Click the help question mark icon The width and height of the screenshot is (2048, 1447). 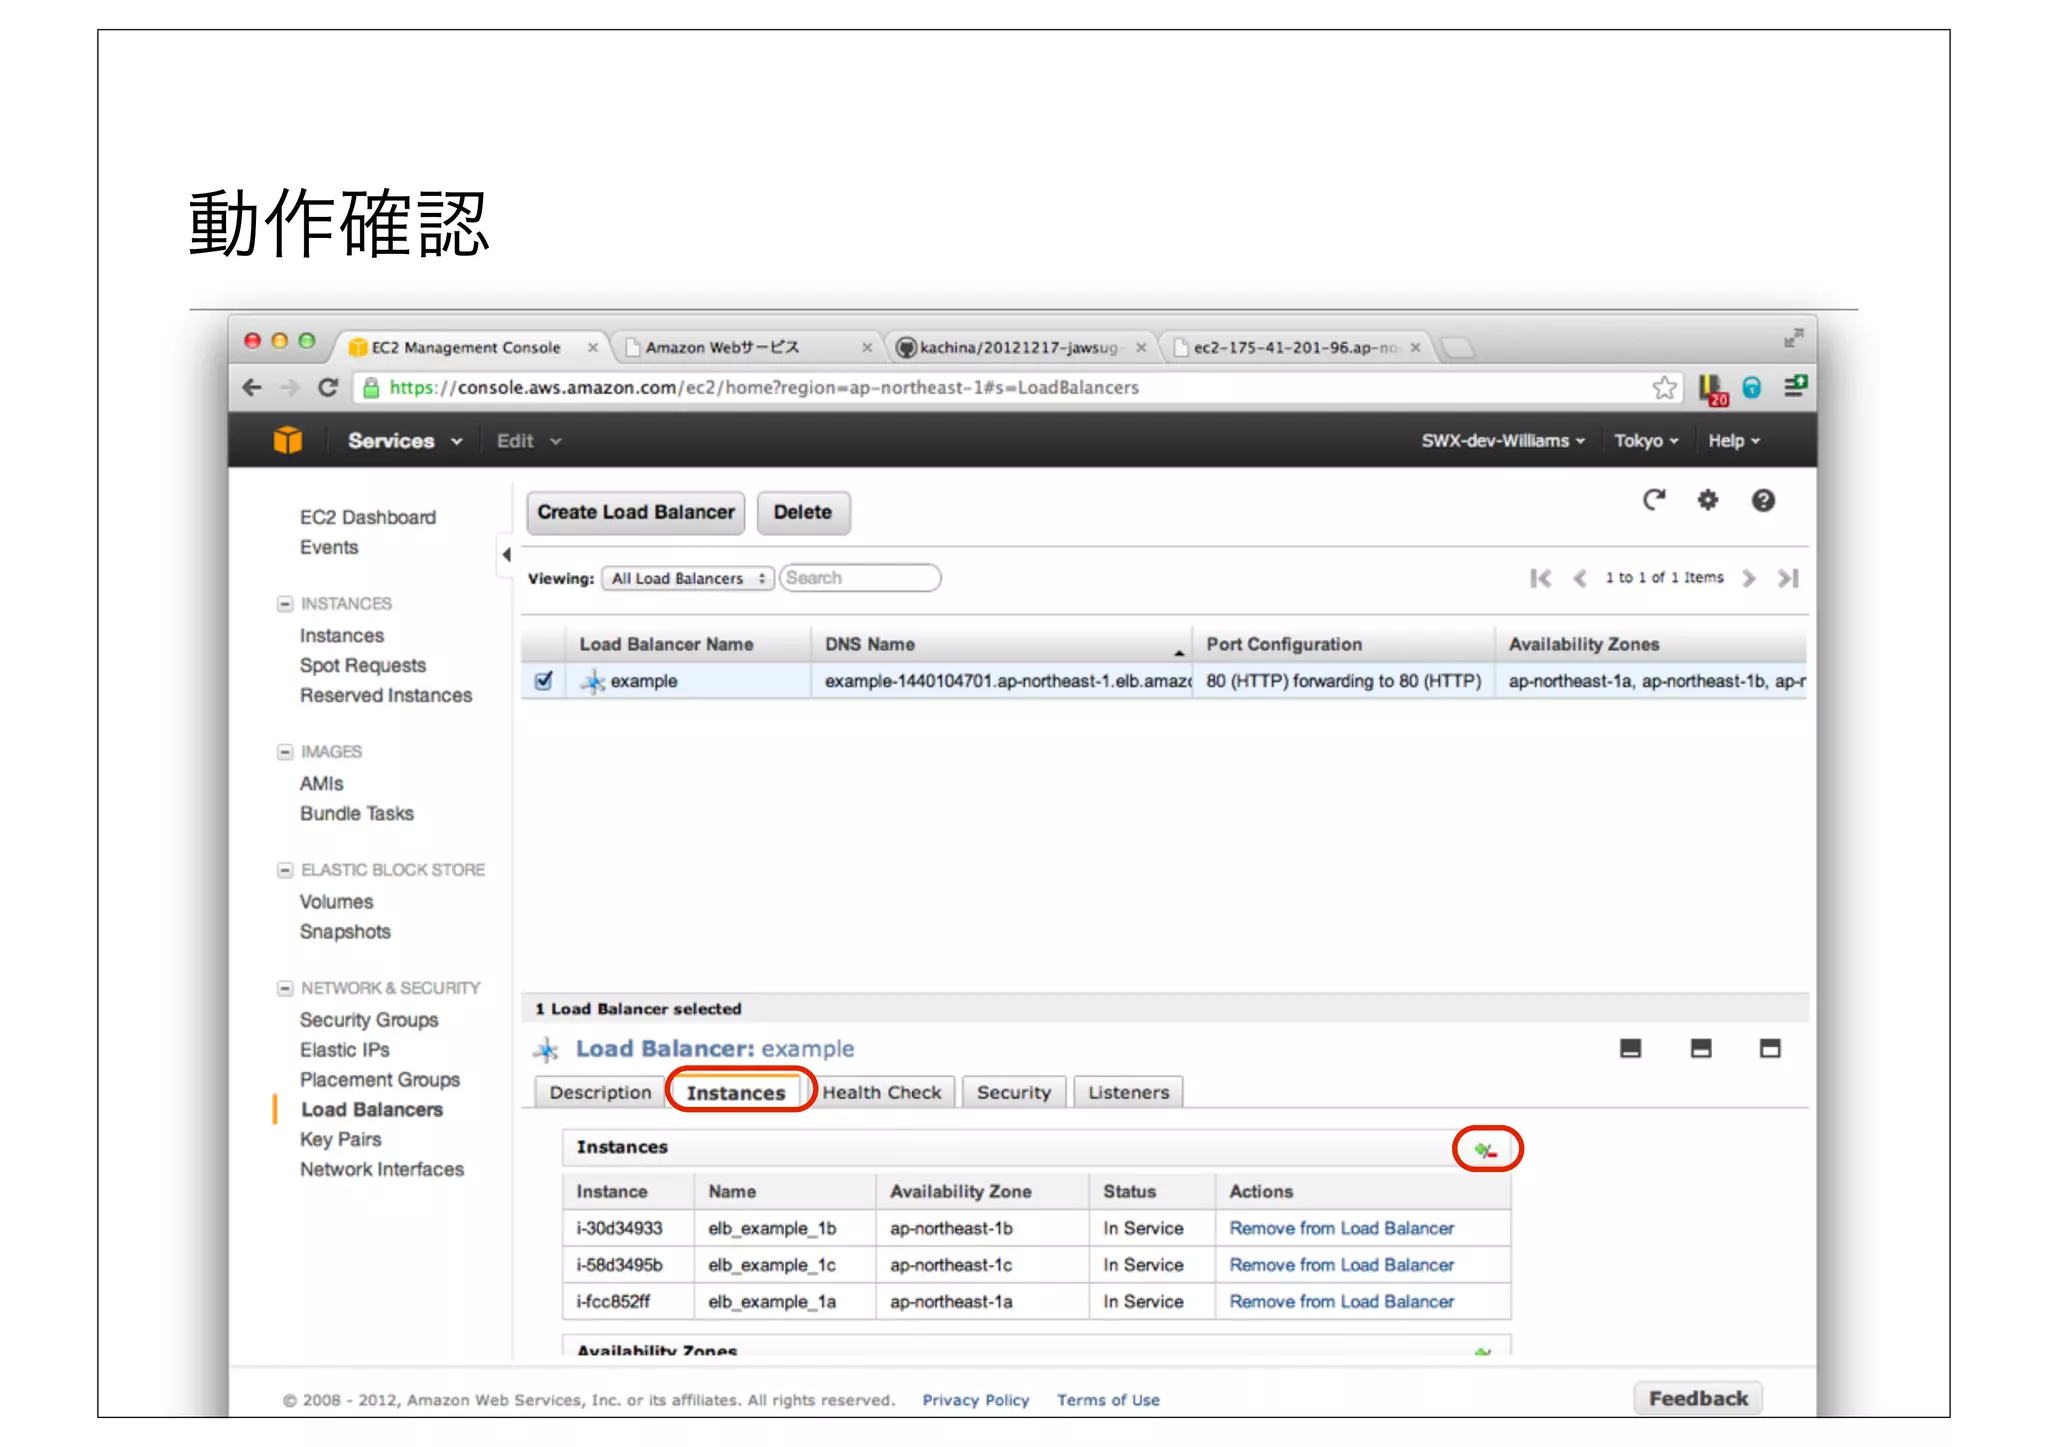(x=1762, y=500)
